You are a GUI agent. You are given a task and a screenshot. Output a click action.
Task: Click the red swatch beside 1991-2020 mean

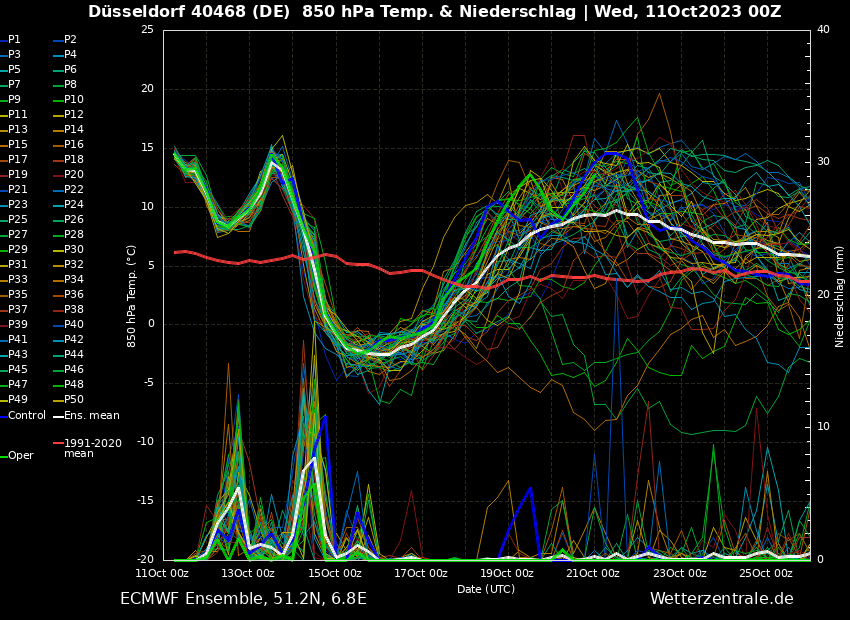pos(57,443)
